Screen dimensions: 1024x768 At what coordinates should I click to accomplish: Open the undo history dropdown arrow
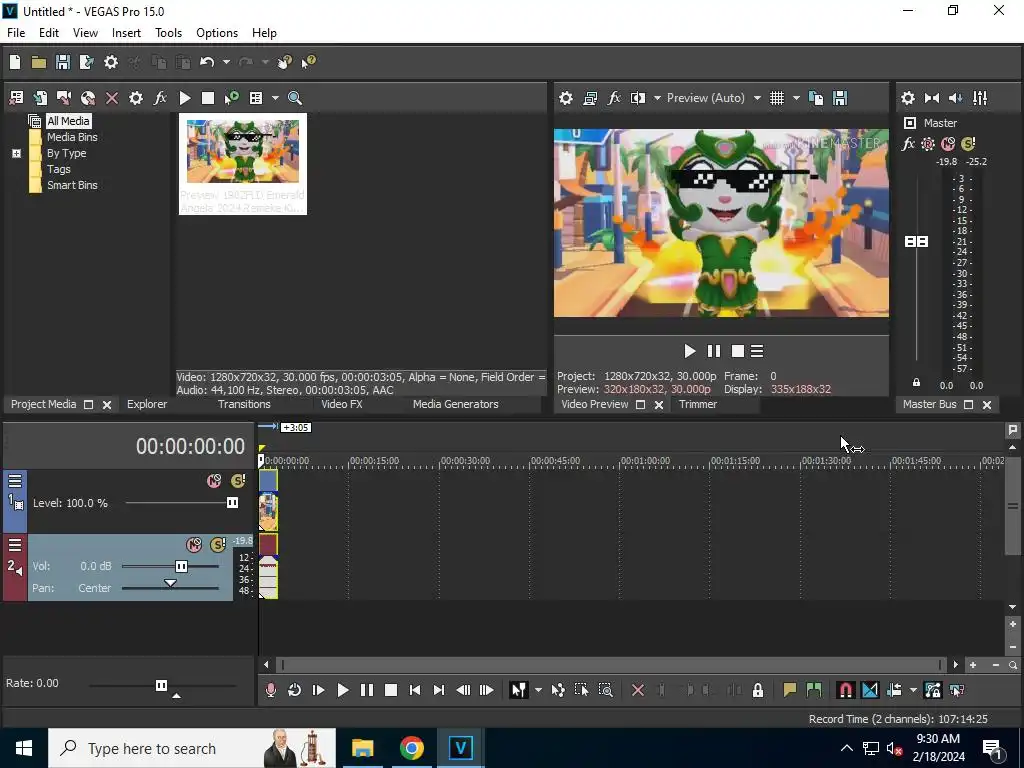[226, 62]
